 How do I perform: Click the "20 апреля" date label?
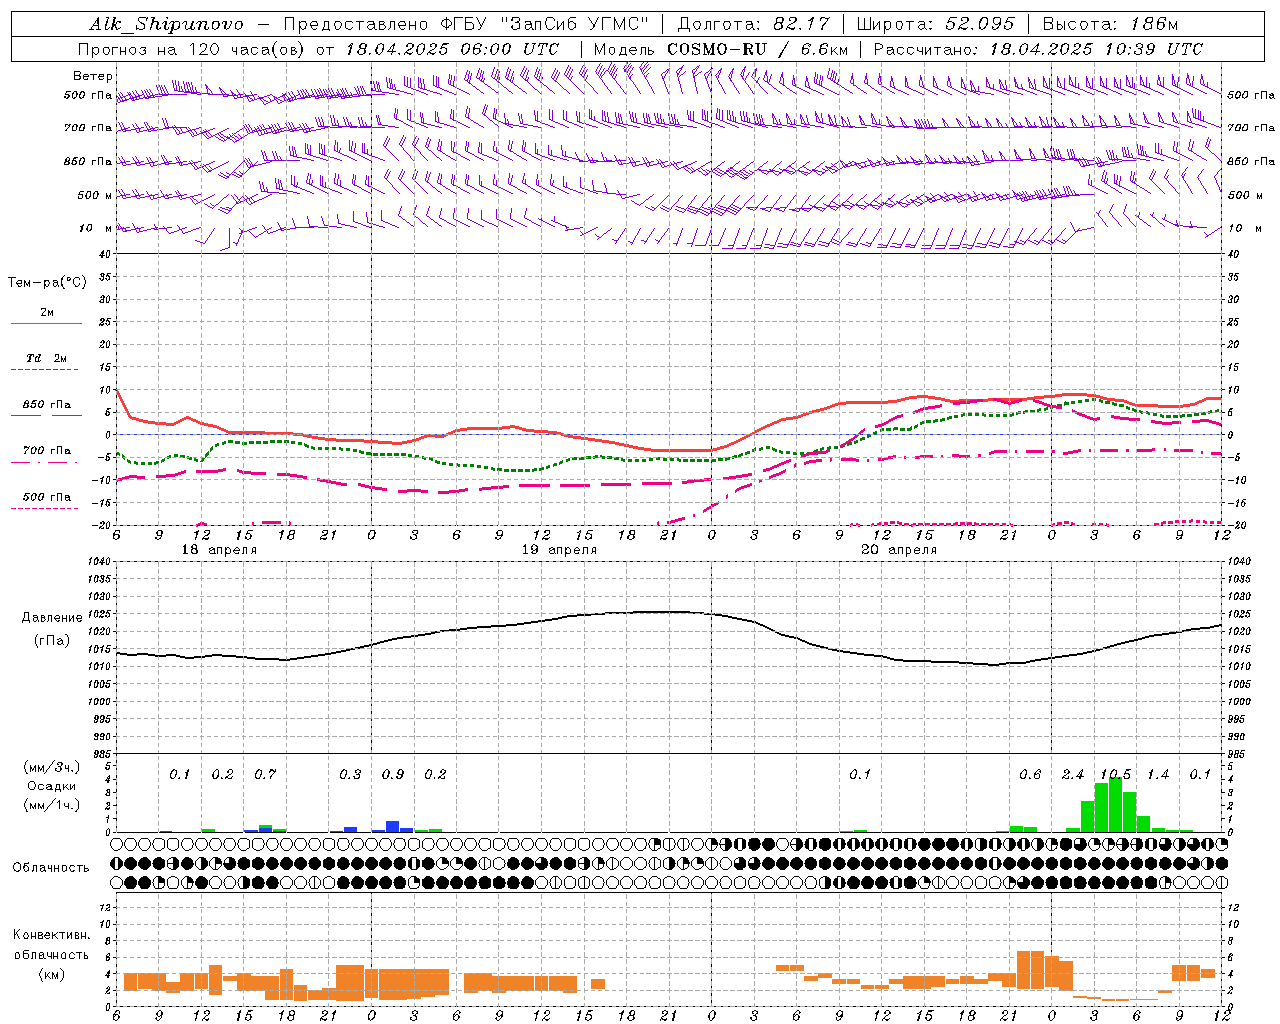[x=899, y=550]
